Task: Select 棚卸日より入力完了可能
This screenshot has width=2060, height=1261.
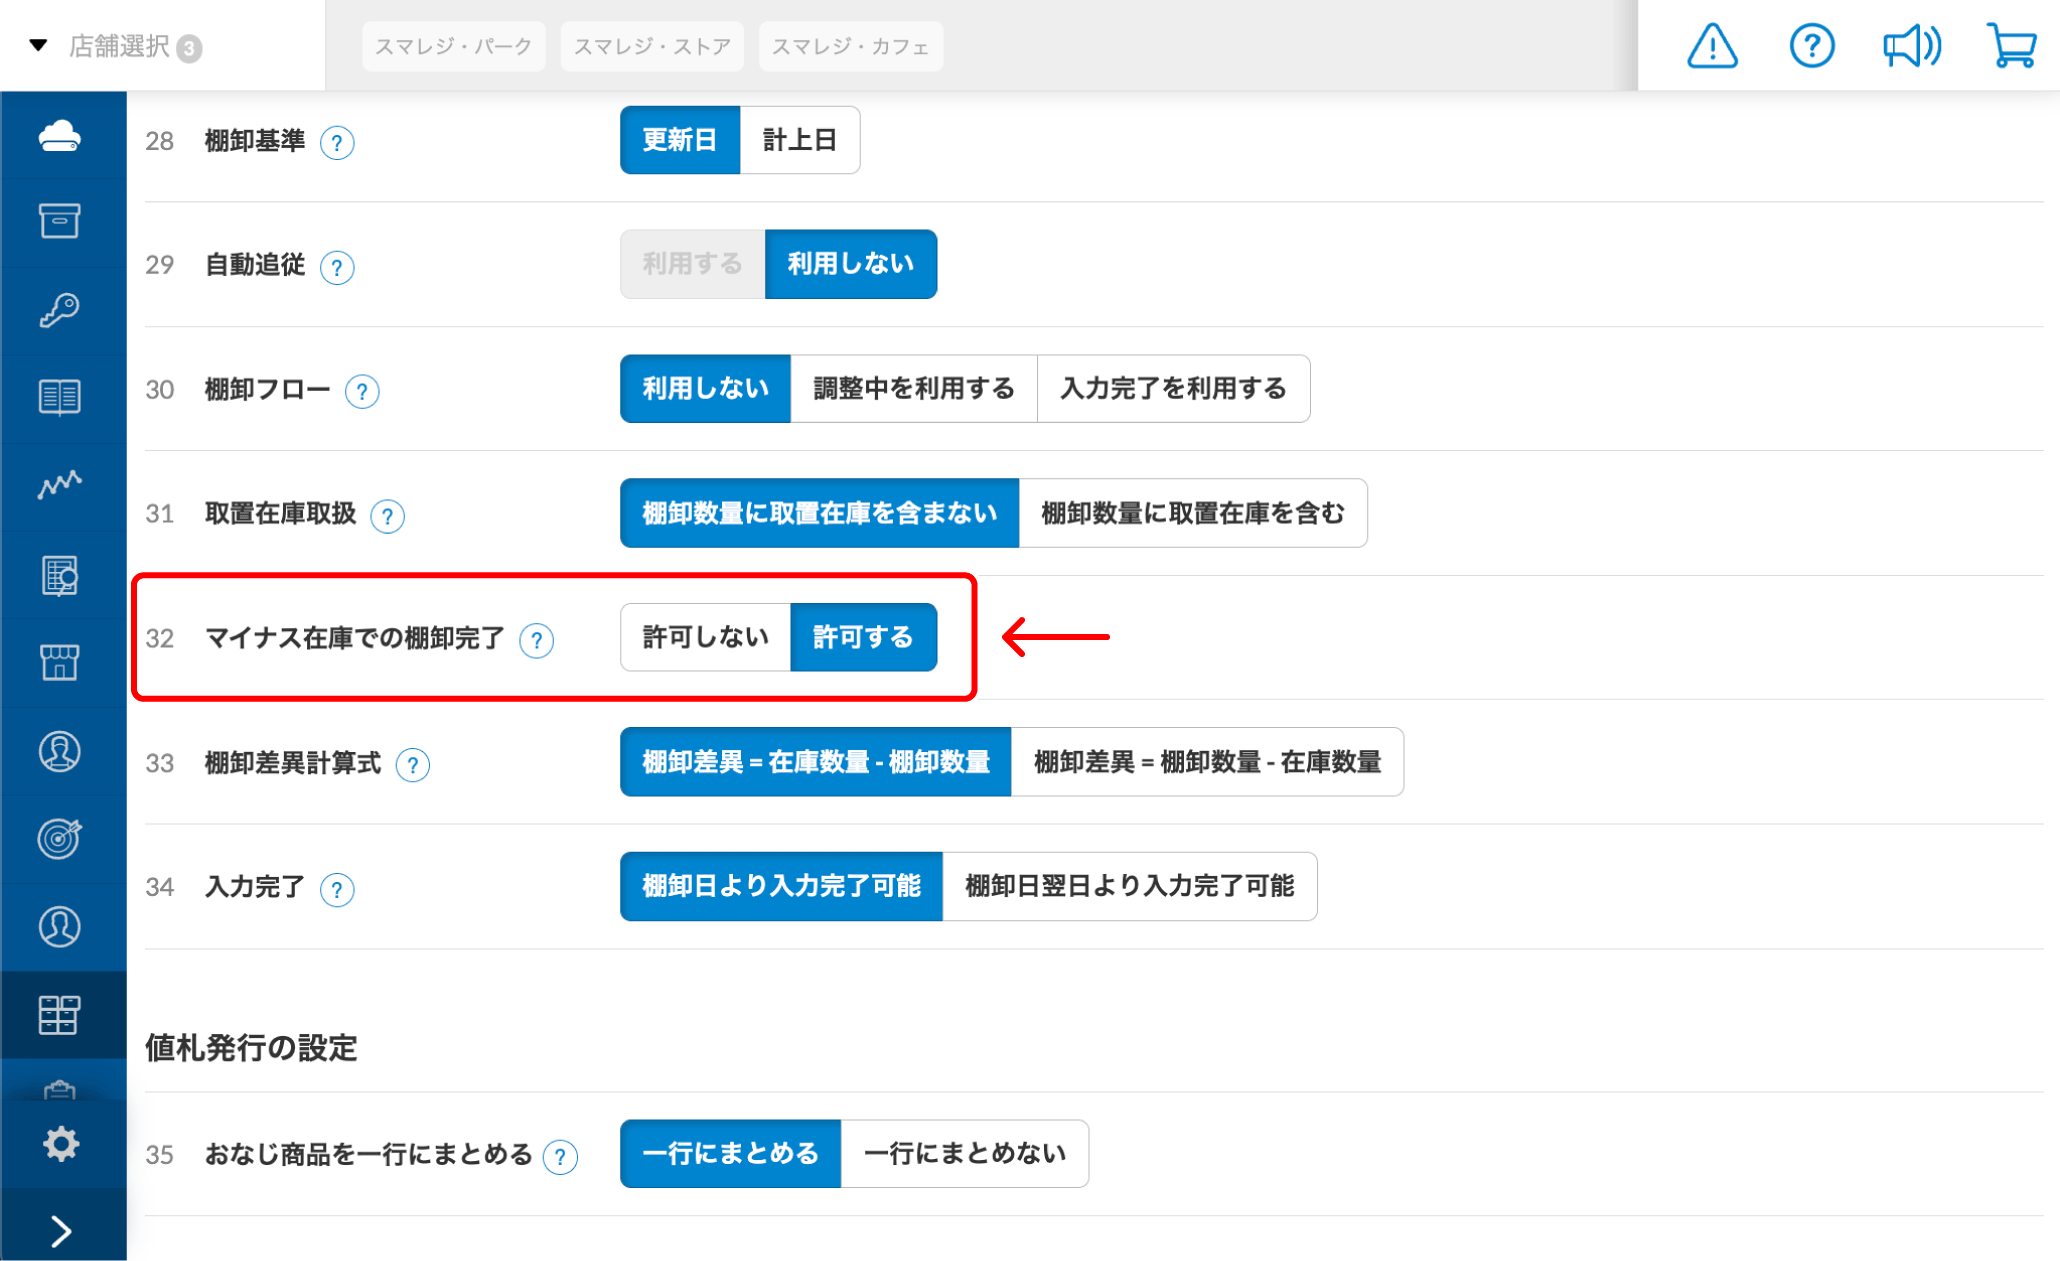Action: click(x=781, y=886)
